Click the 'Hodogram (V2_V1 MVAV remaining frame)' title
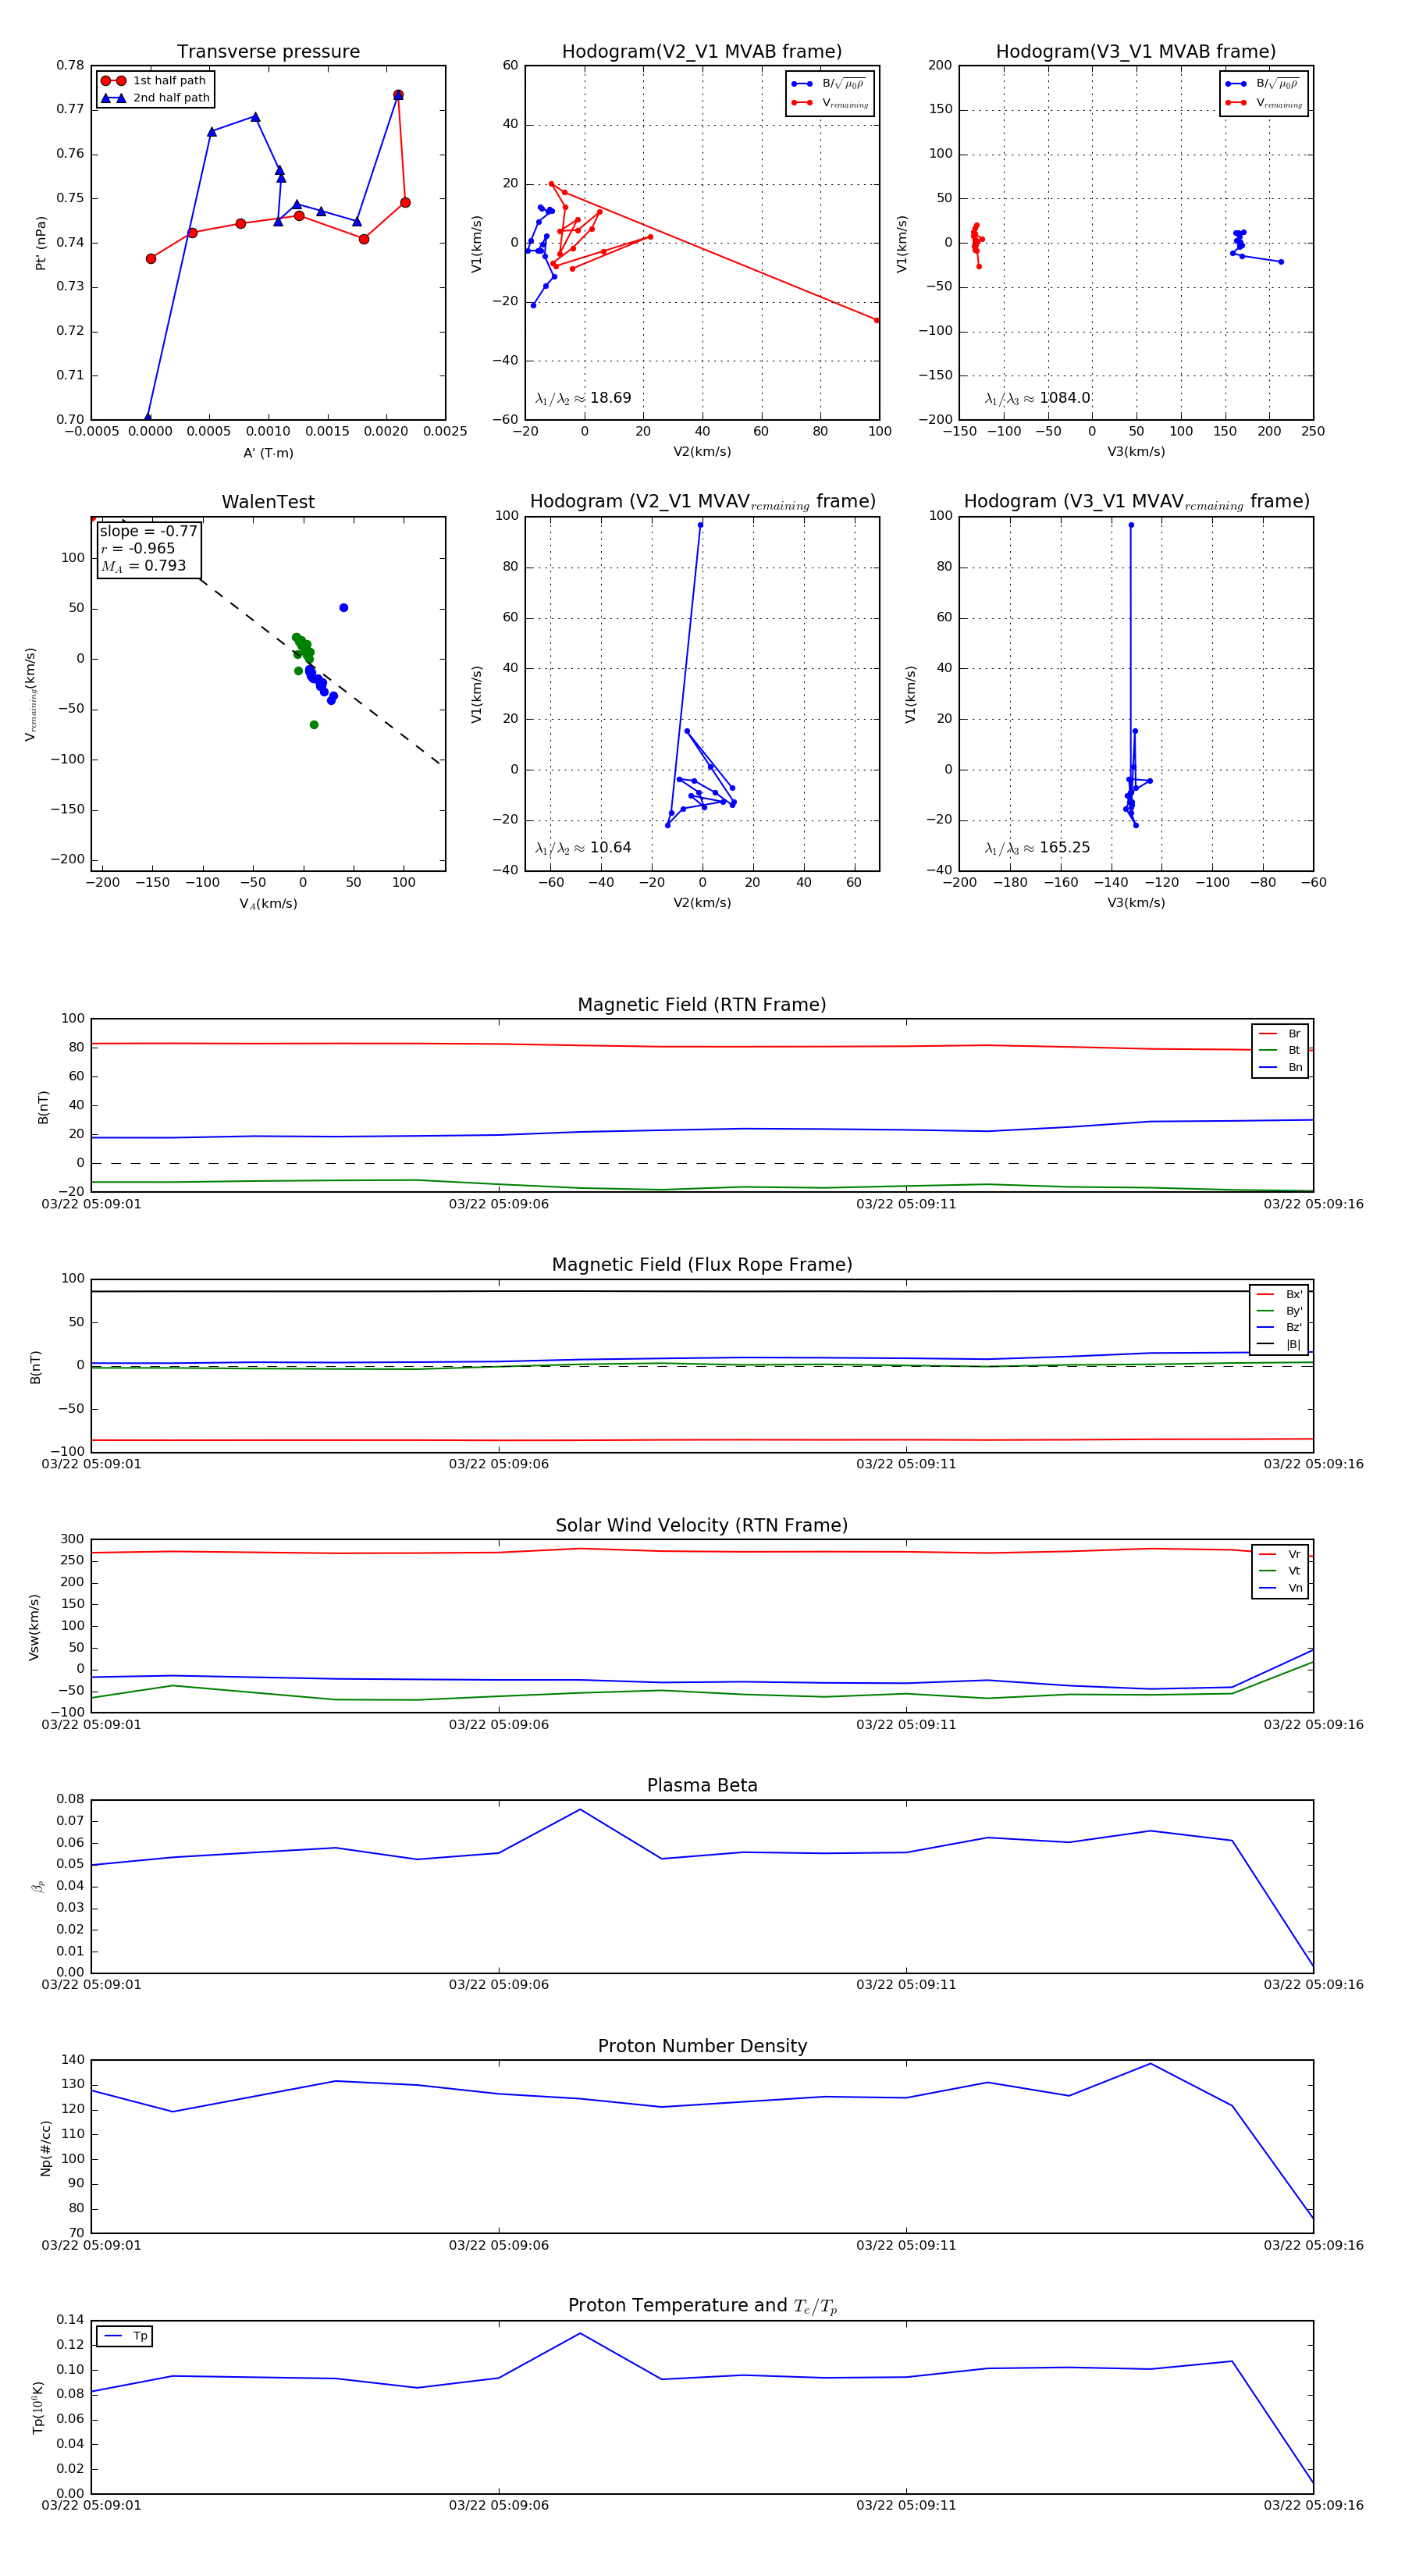Viewport: 1405px width, 2576px height. click(x=702, y=502)
